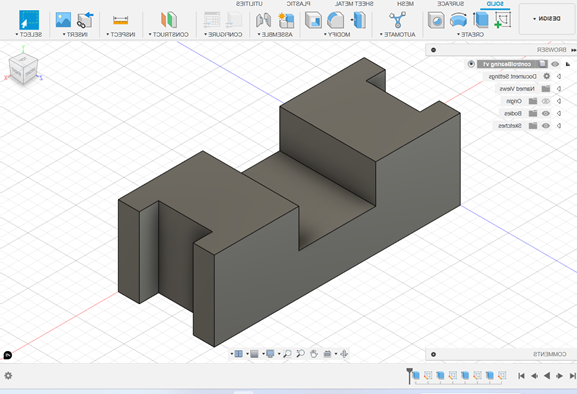Play the timeline forward

[547, 376]
